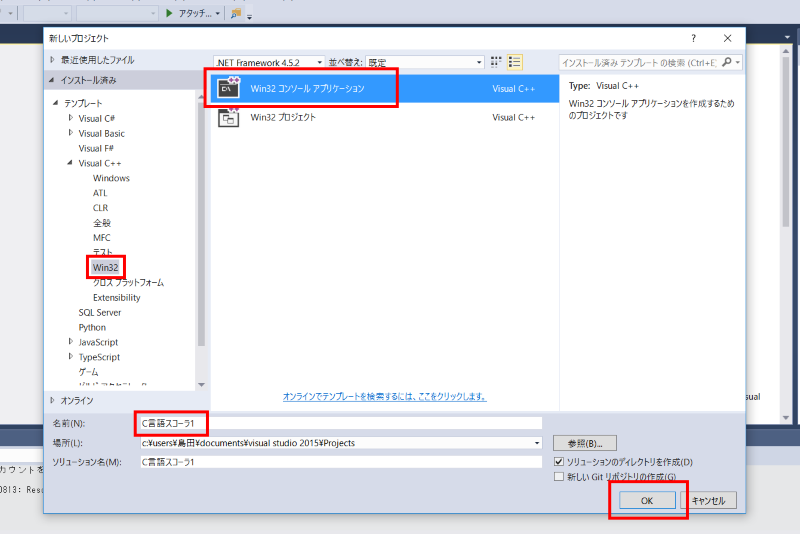Screen dimensions: 800x534
Task: Click OK to create the project
Action: point(647,500)
